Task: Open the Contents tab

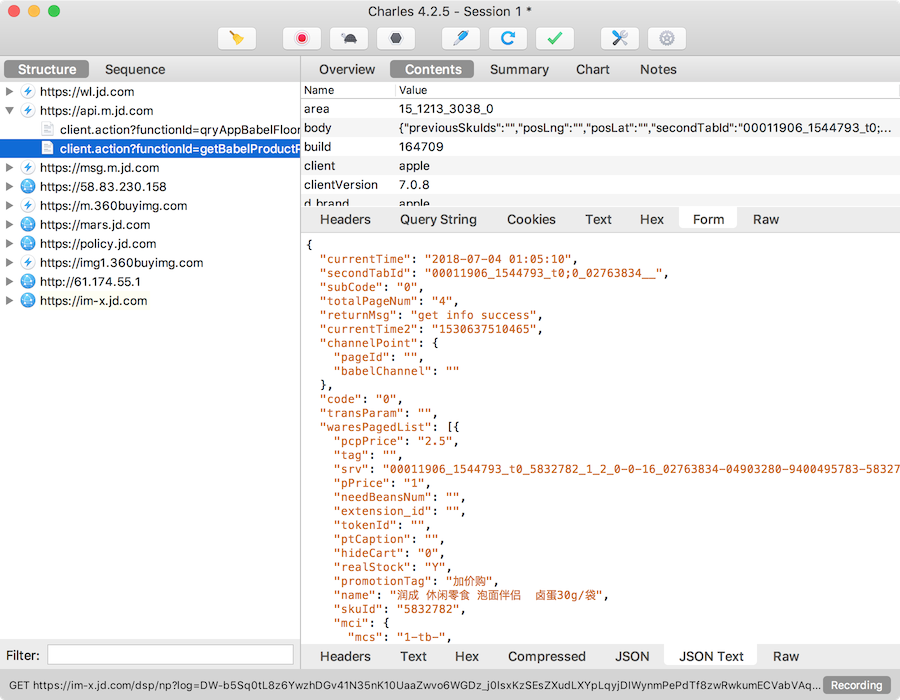Action: [433, 69]
